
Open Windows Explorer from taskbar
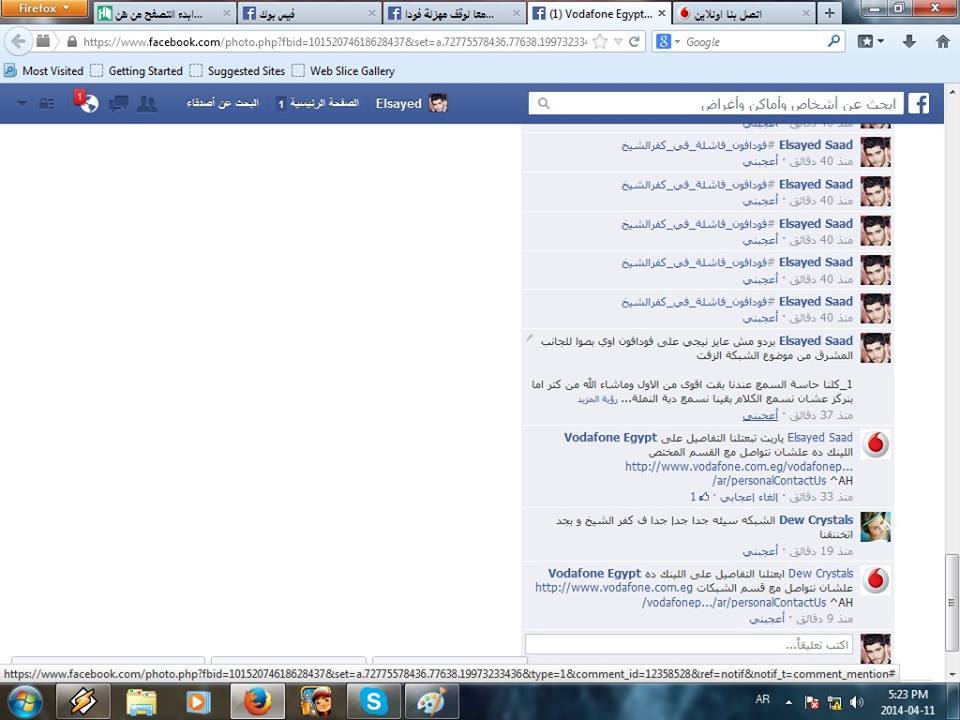click(141, 702)
